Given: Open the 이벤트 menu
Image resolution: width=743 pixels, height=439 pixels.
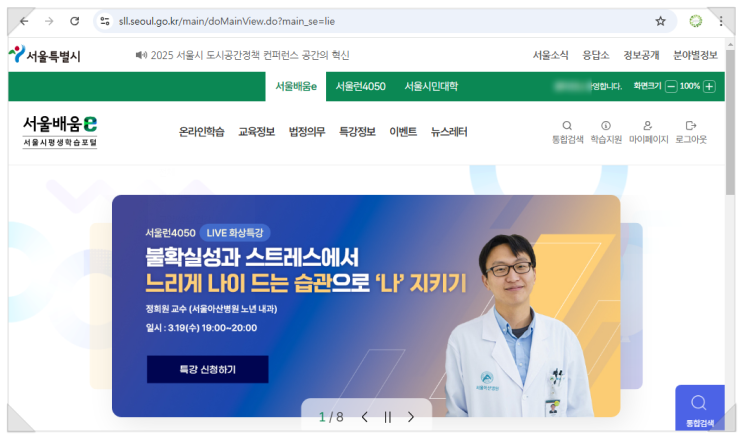Looking at the screenshot, I should pos(403,132).
